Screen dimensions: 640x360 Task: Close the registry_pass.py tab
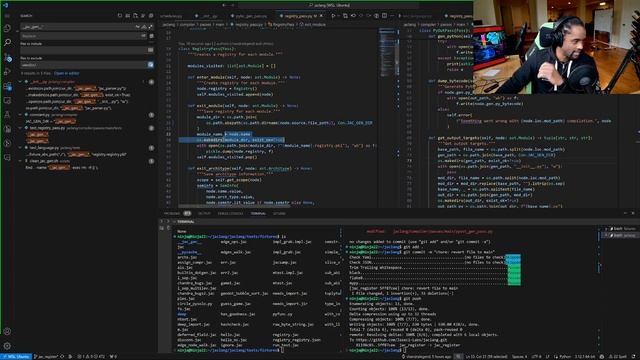321,16
